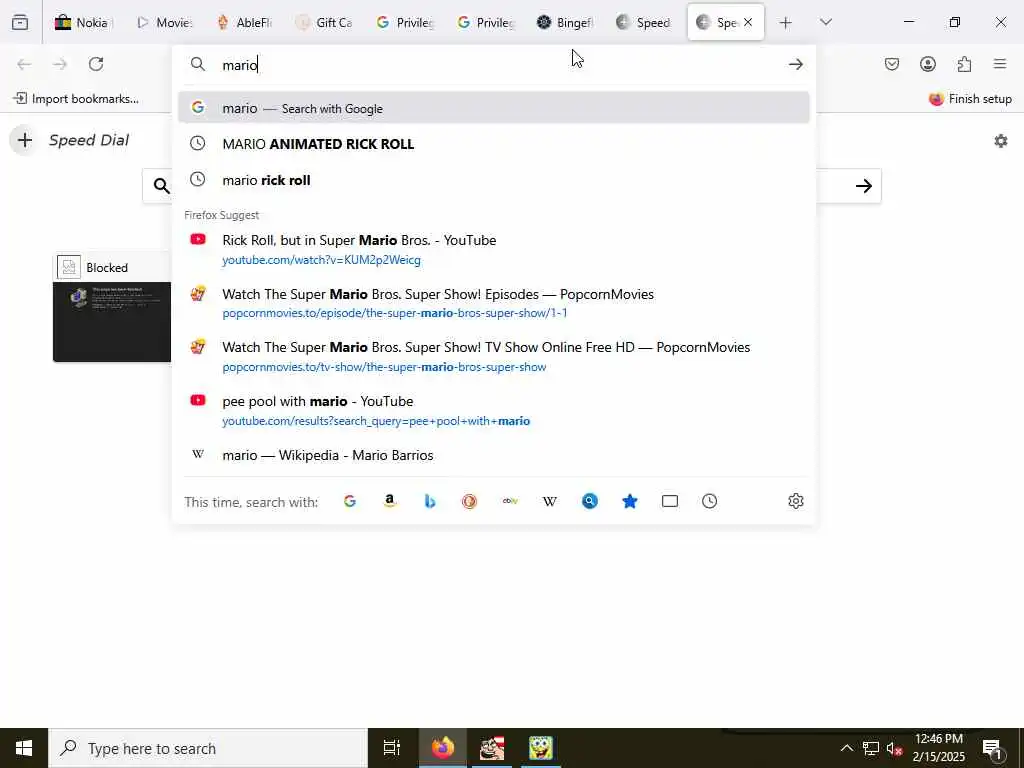This screenshot has width=1024, height=768.
Task: Open 'Rick Roll, but in Super Mario Bros.' YouTube result
Action: [x=494, y=249]
